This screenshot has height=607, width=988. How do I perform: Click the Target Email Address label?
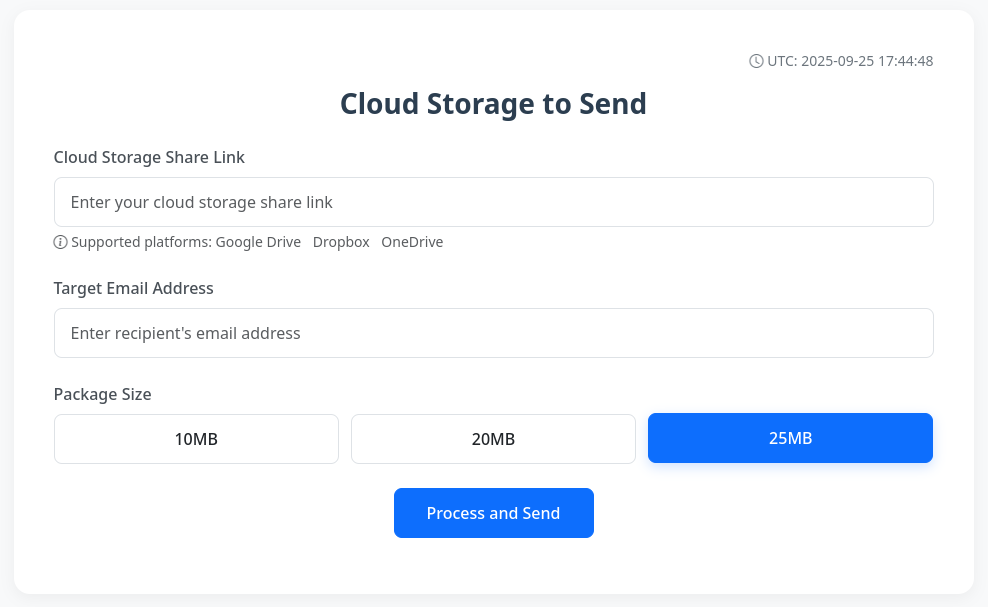pyautogui.click(x=134, y=288)
